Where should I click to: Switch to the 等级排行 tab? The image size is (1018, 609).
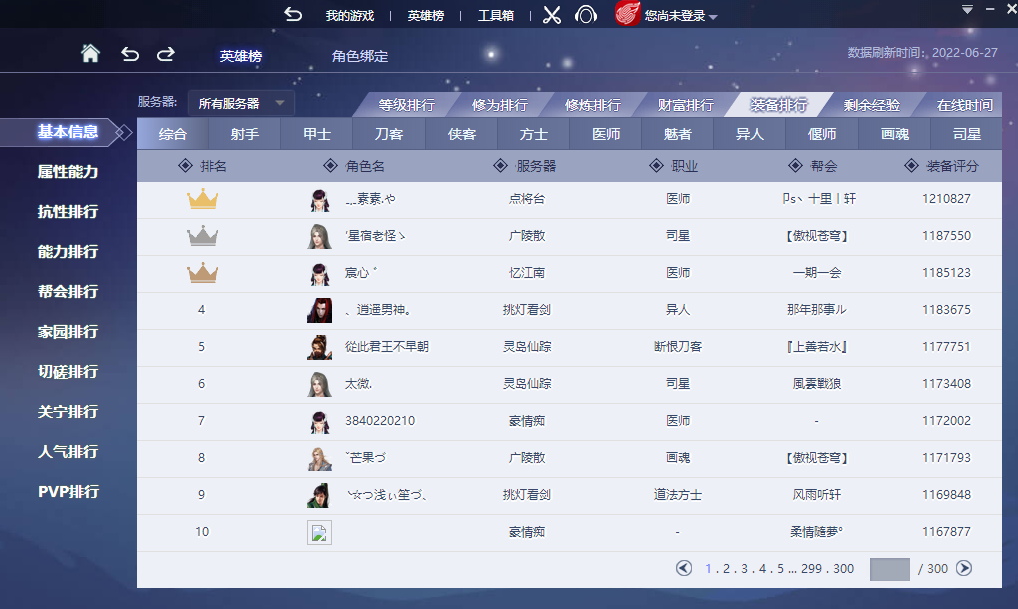click(406, 105)
